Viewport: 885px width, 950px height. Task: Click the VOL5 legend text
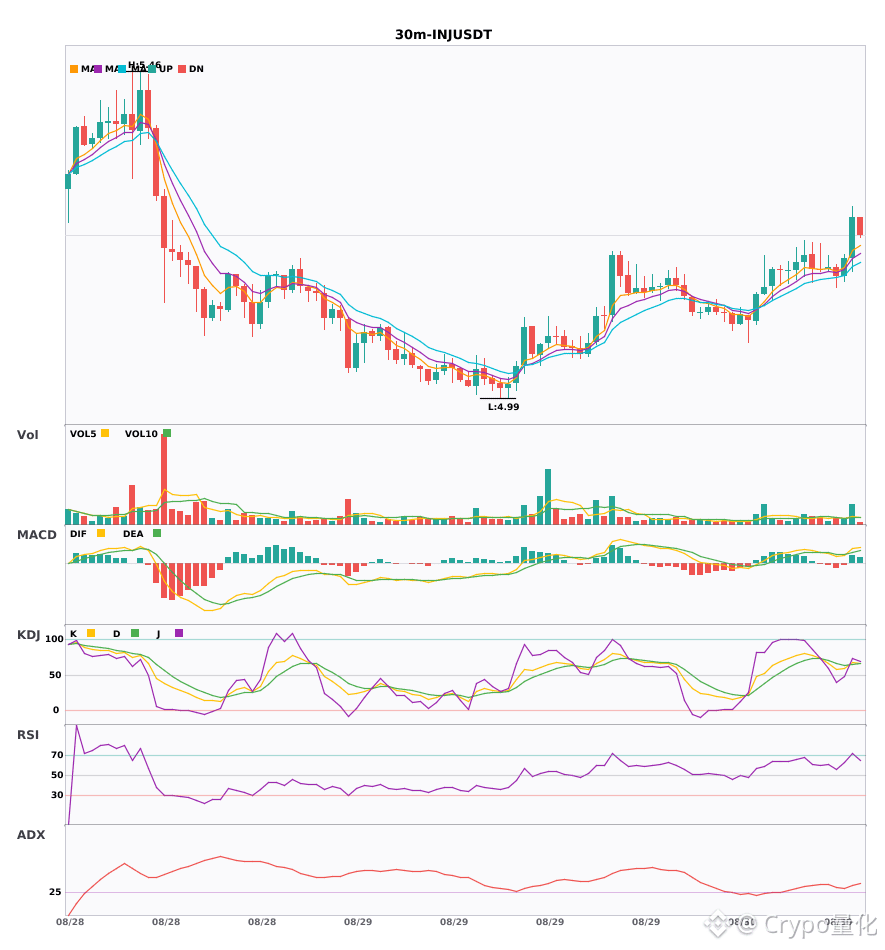point(83,434)
